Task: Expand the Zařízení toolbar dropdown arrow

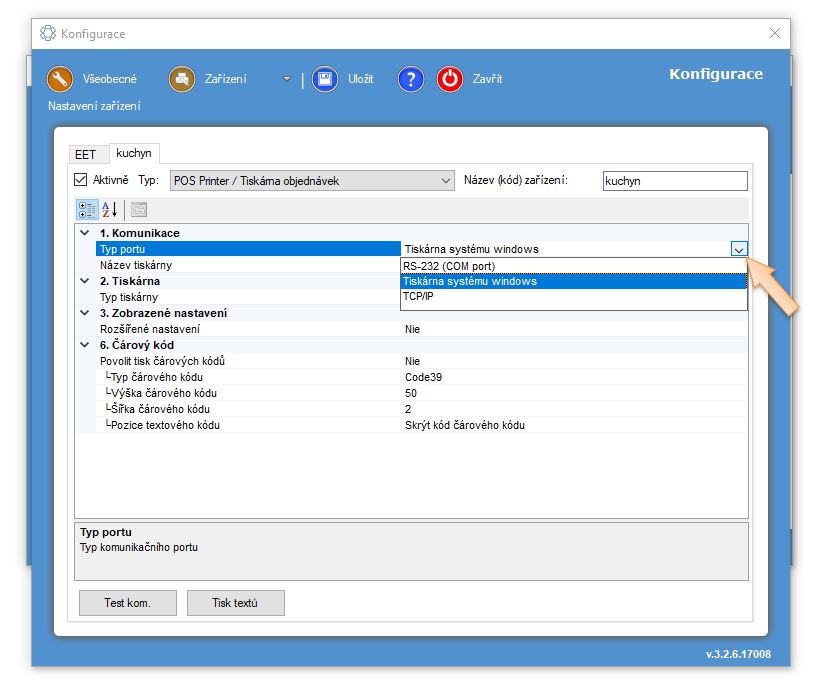Action: click(x=287, y=79)
